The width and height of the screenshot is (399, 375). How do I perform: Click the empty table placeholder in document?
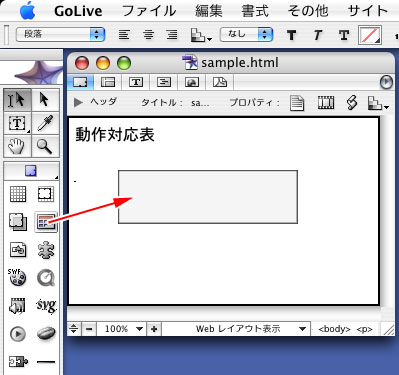coord(208,197)
